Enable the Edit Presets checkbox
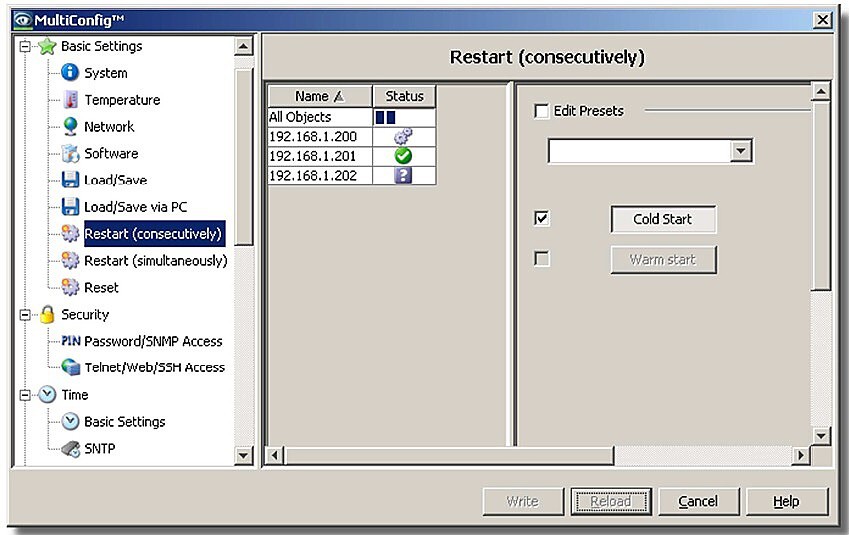 click(x=541, y=111)
